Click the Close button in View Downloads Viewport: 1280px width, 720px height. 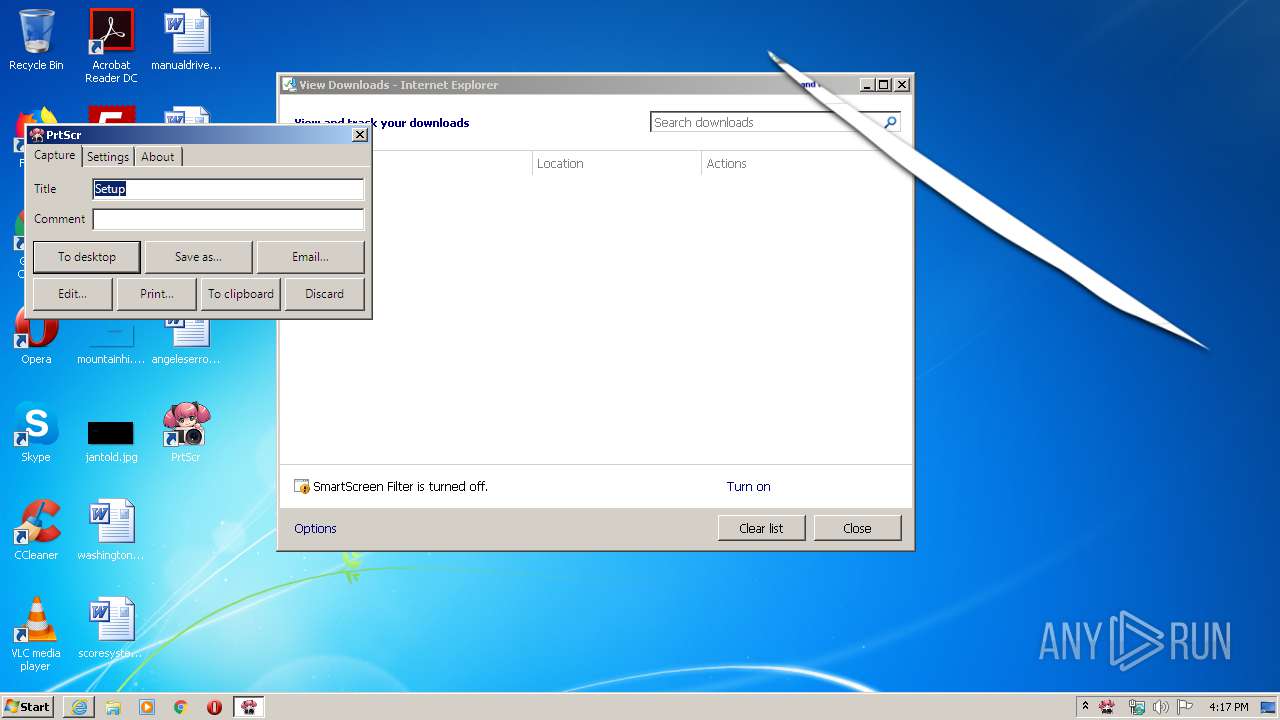[857, 528]
